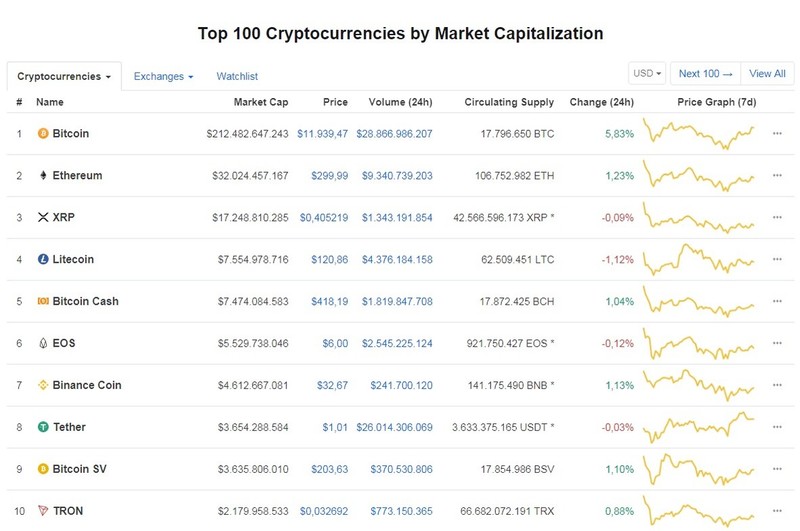Viewport: 800px width, 531px height.
Task: Click the XRP cross logo icon
Action: click(x=43, y=217)
